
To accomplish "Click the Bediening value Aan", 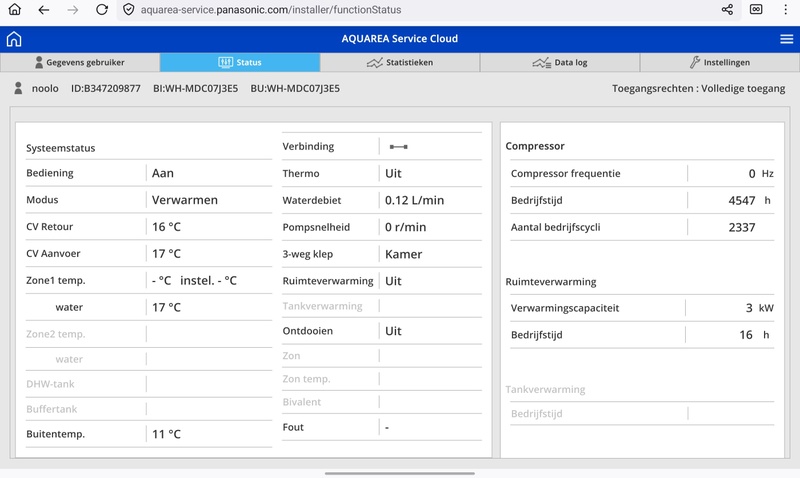I will (163, 173).
